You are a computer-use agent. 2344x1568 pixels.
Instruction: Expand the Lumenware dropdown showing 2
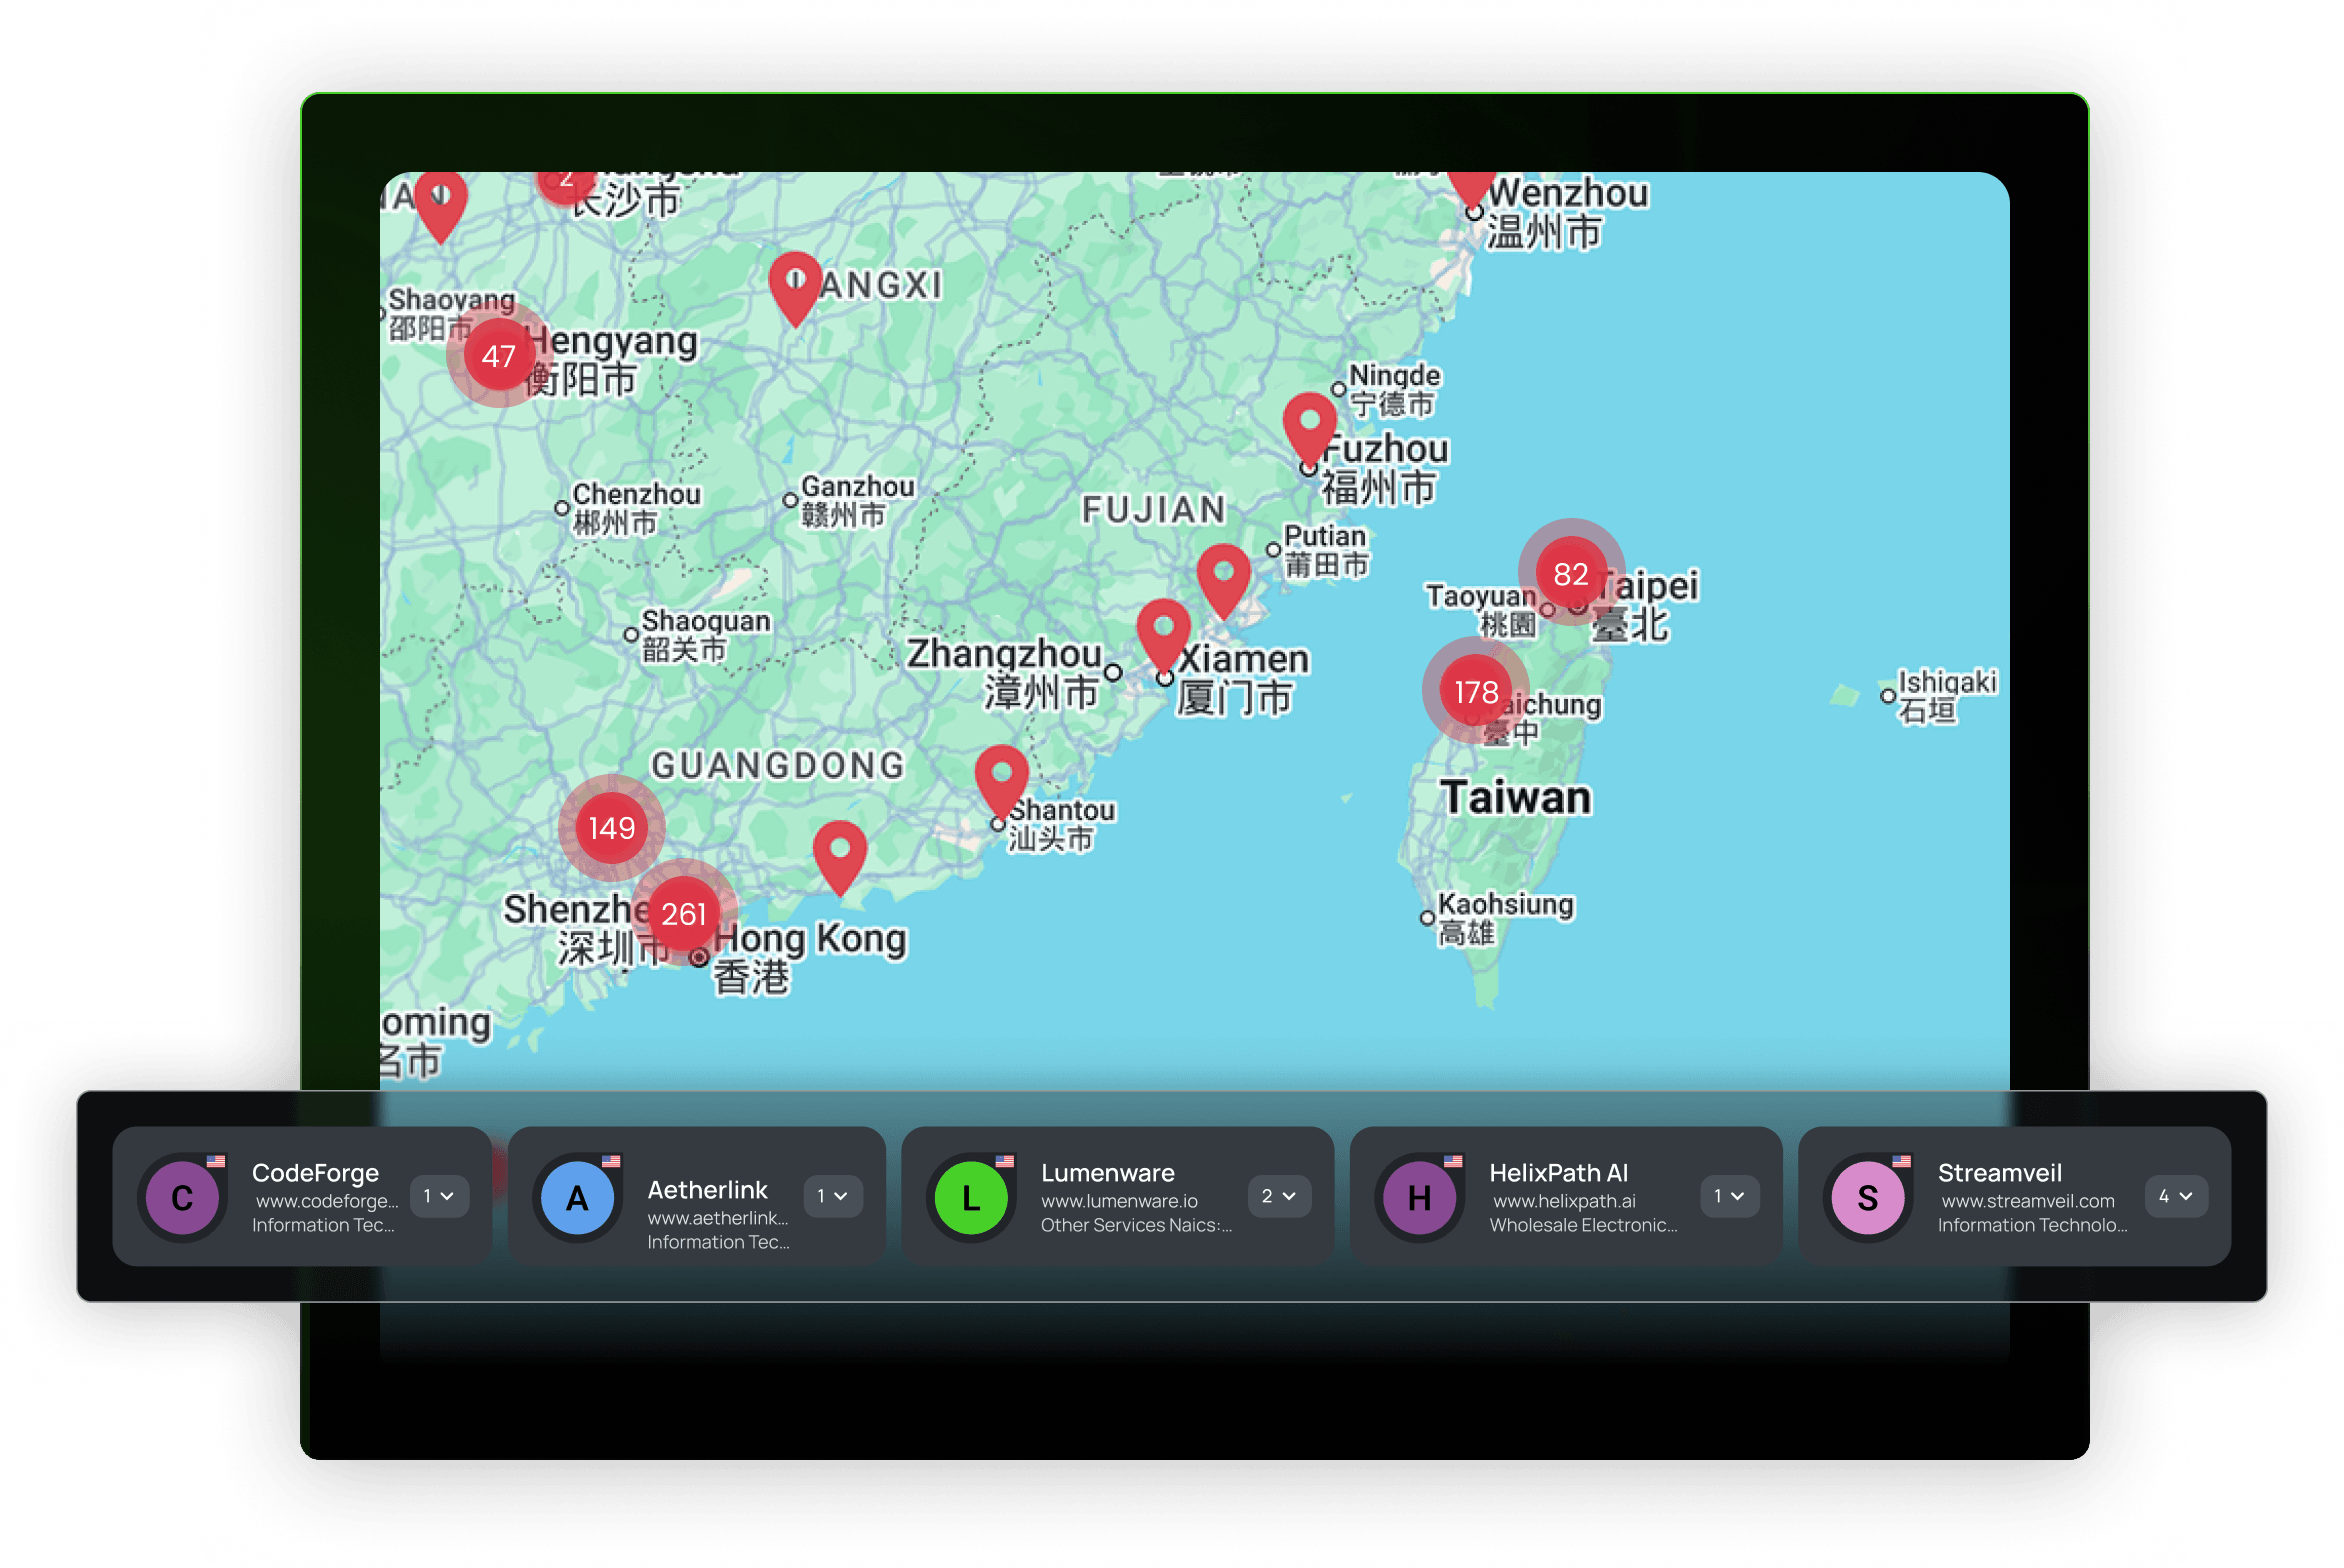pos(1279,1196)
